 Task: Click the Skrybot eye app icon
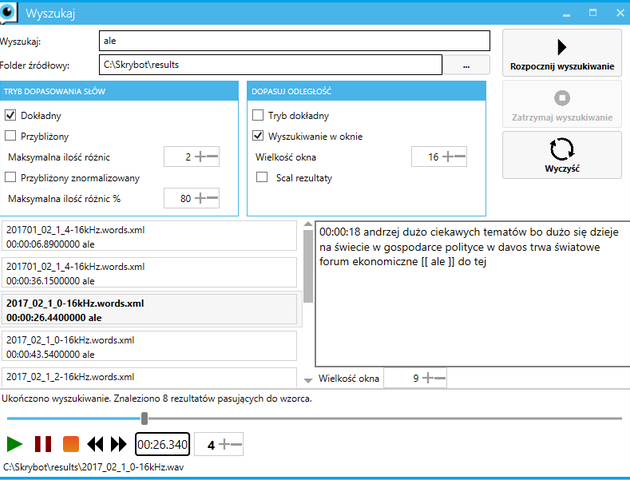tap(8, 12)
